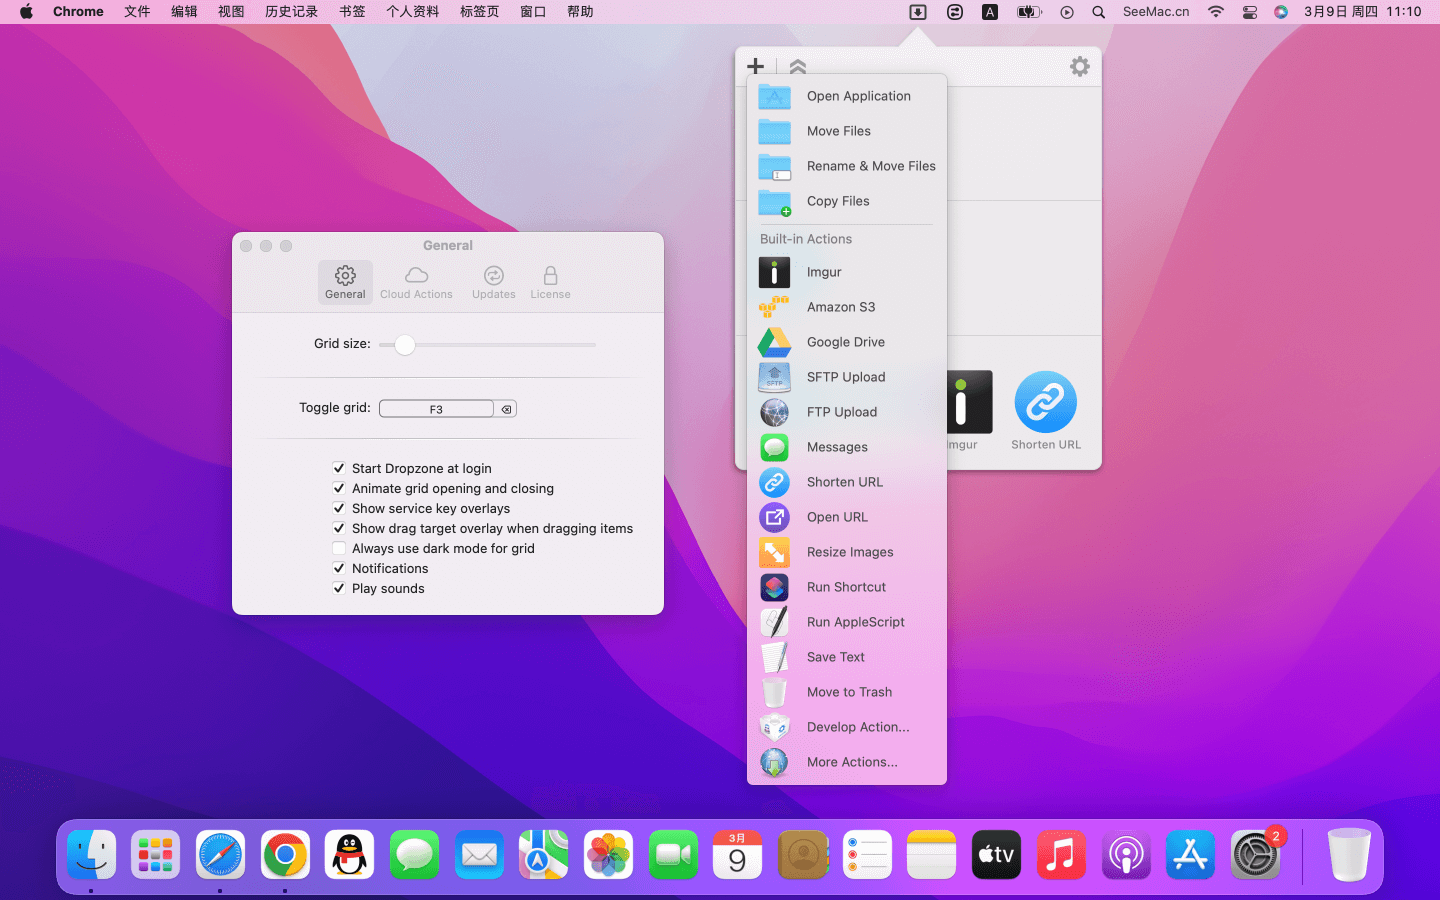The width and height of the screenshot is (1440, 900).
Task: Add the Run Shortcut action
Action: click(x=846, y=587)
